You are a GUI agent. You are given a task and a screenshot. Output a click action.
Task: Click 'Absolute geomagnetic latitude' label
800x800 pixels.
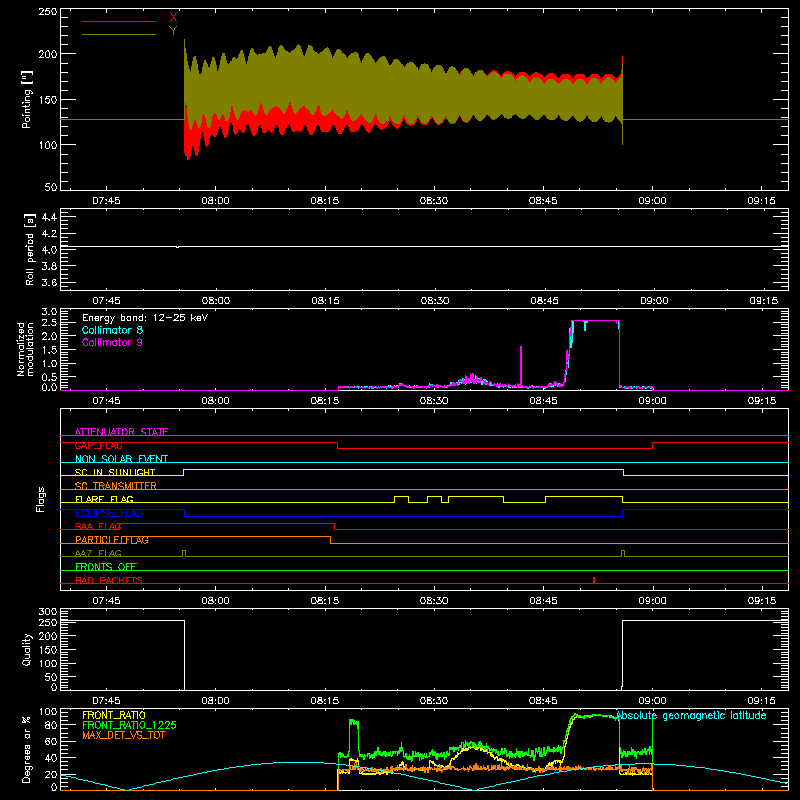tap(691, 716)
